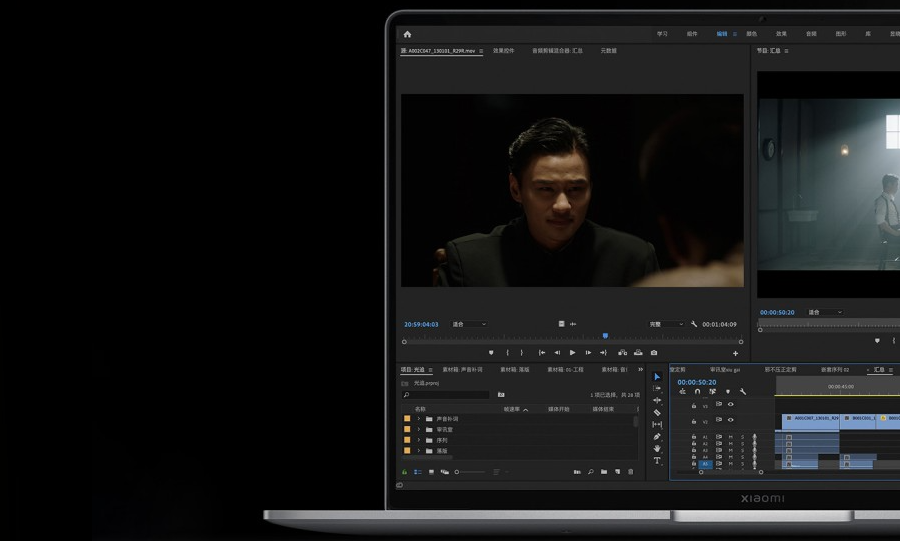This screenshot has width=900, height=541.
Task: Select the Pen tool
Action: (657, 437)
